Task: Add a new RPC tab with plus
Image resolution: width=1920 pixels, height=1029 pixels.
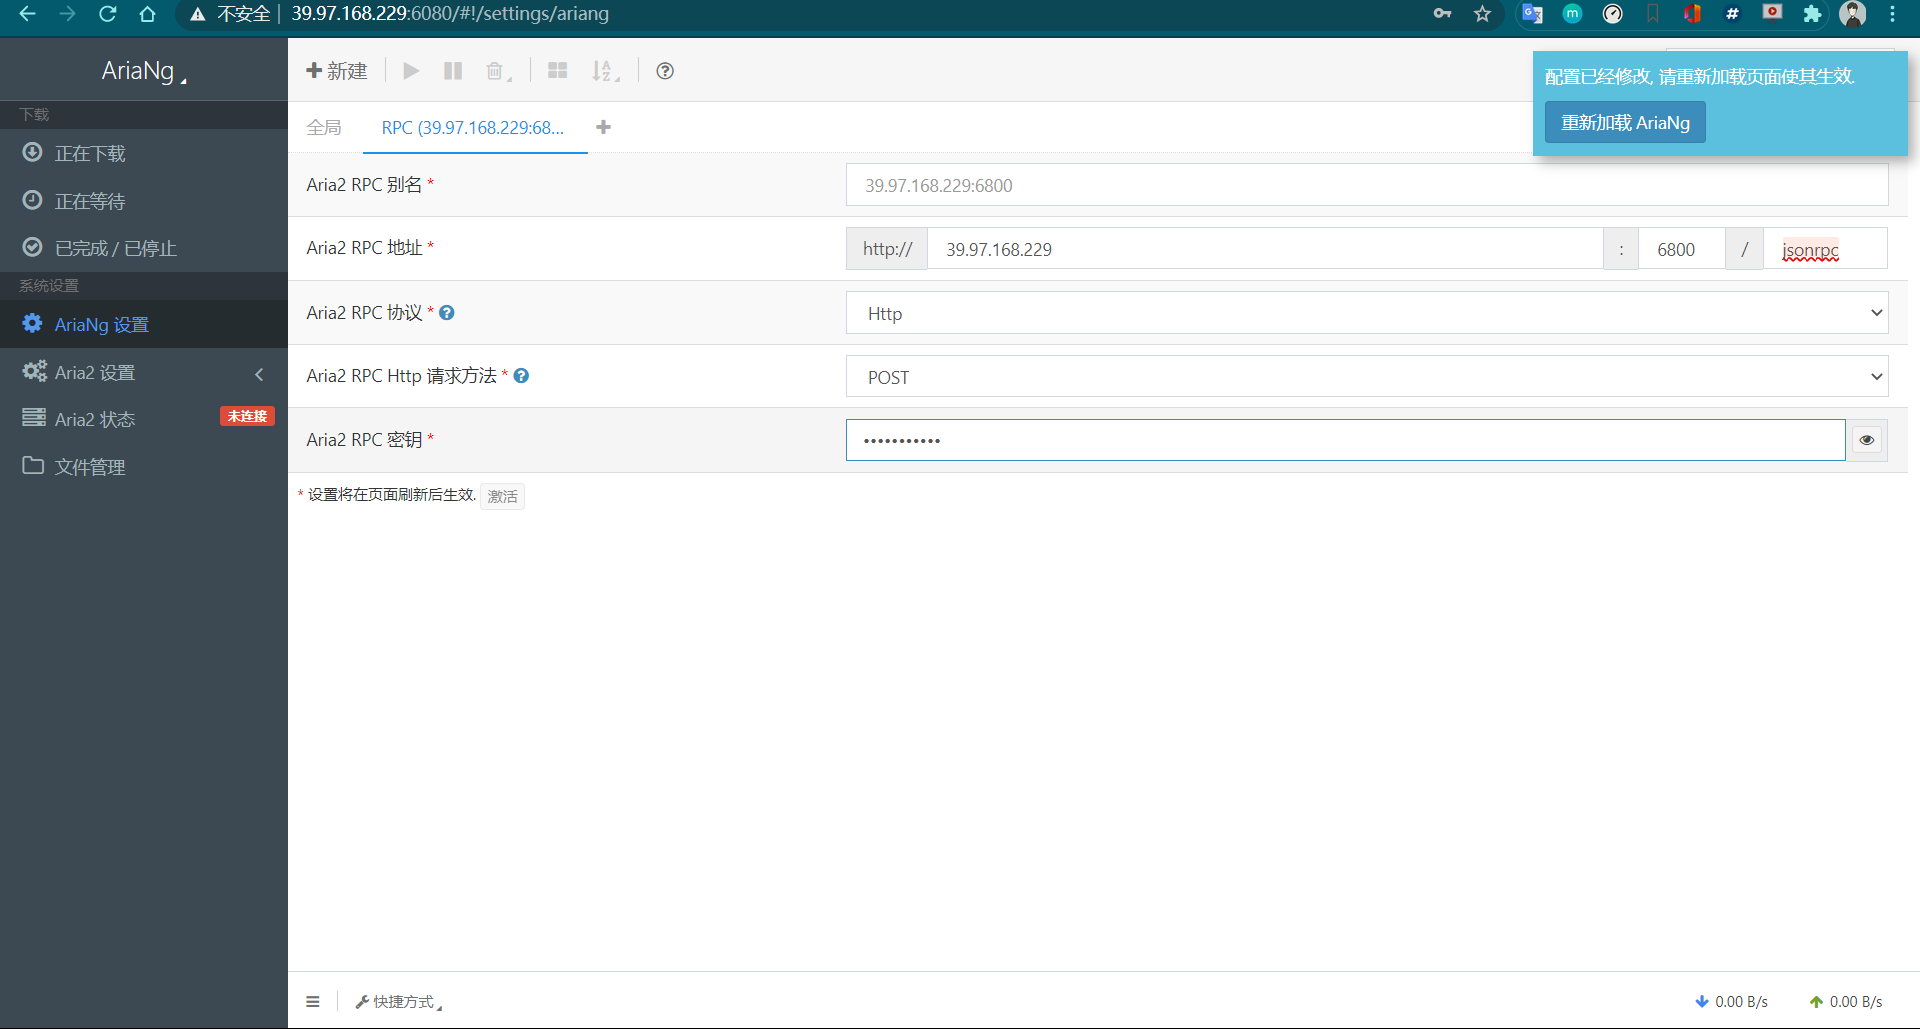Action: point(603,127)
